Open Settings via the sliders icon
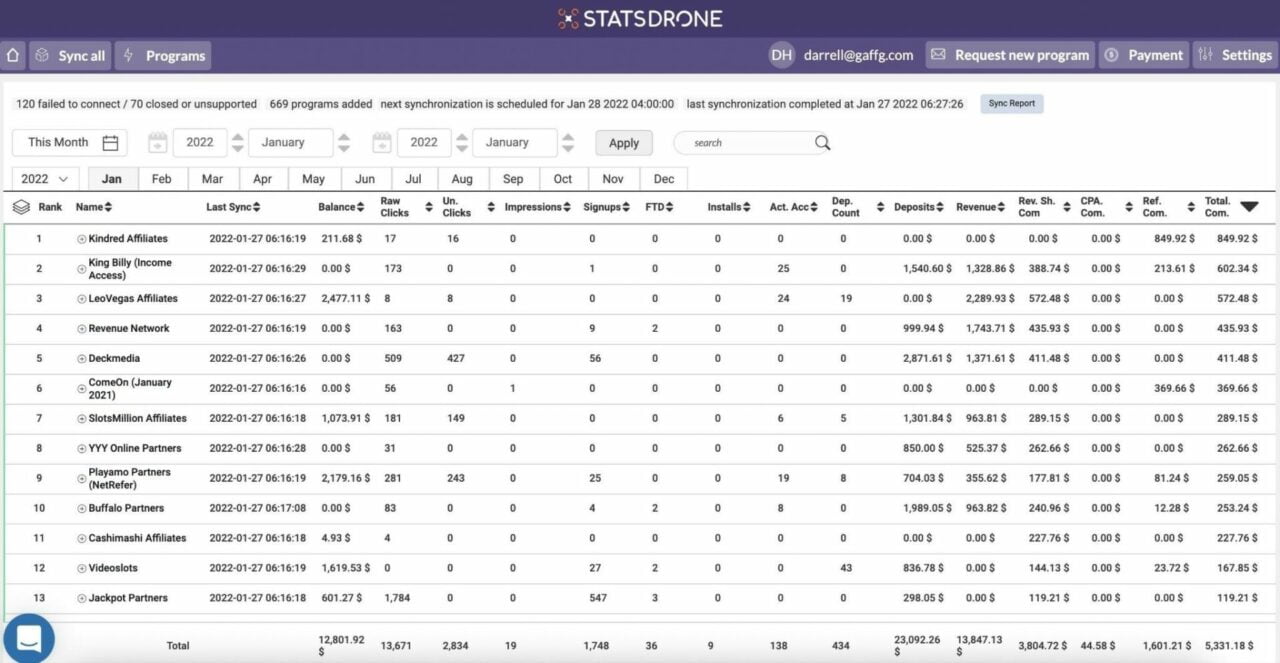 click(x=1206, y=55)
